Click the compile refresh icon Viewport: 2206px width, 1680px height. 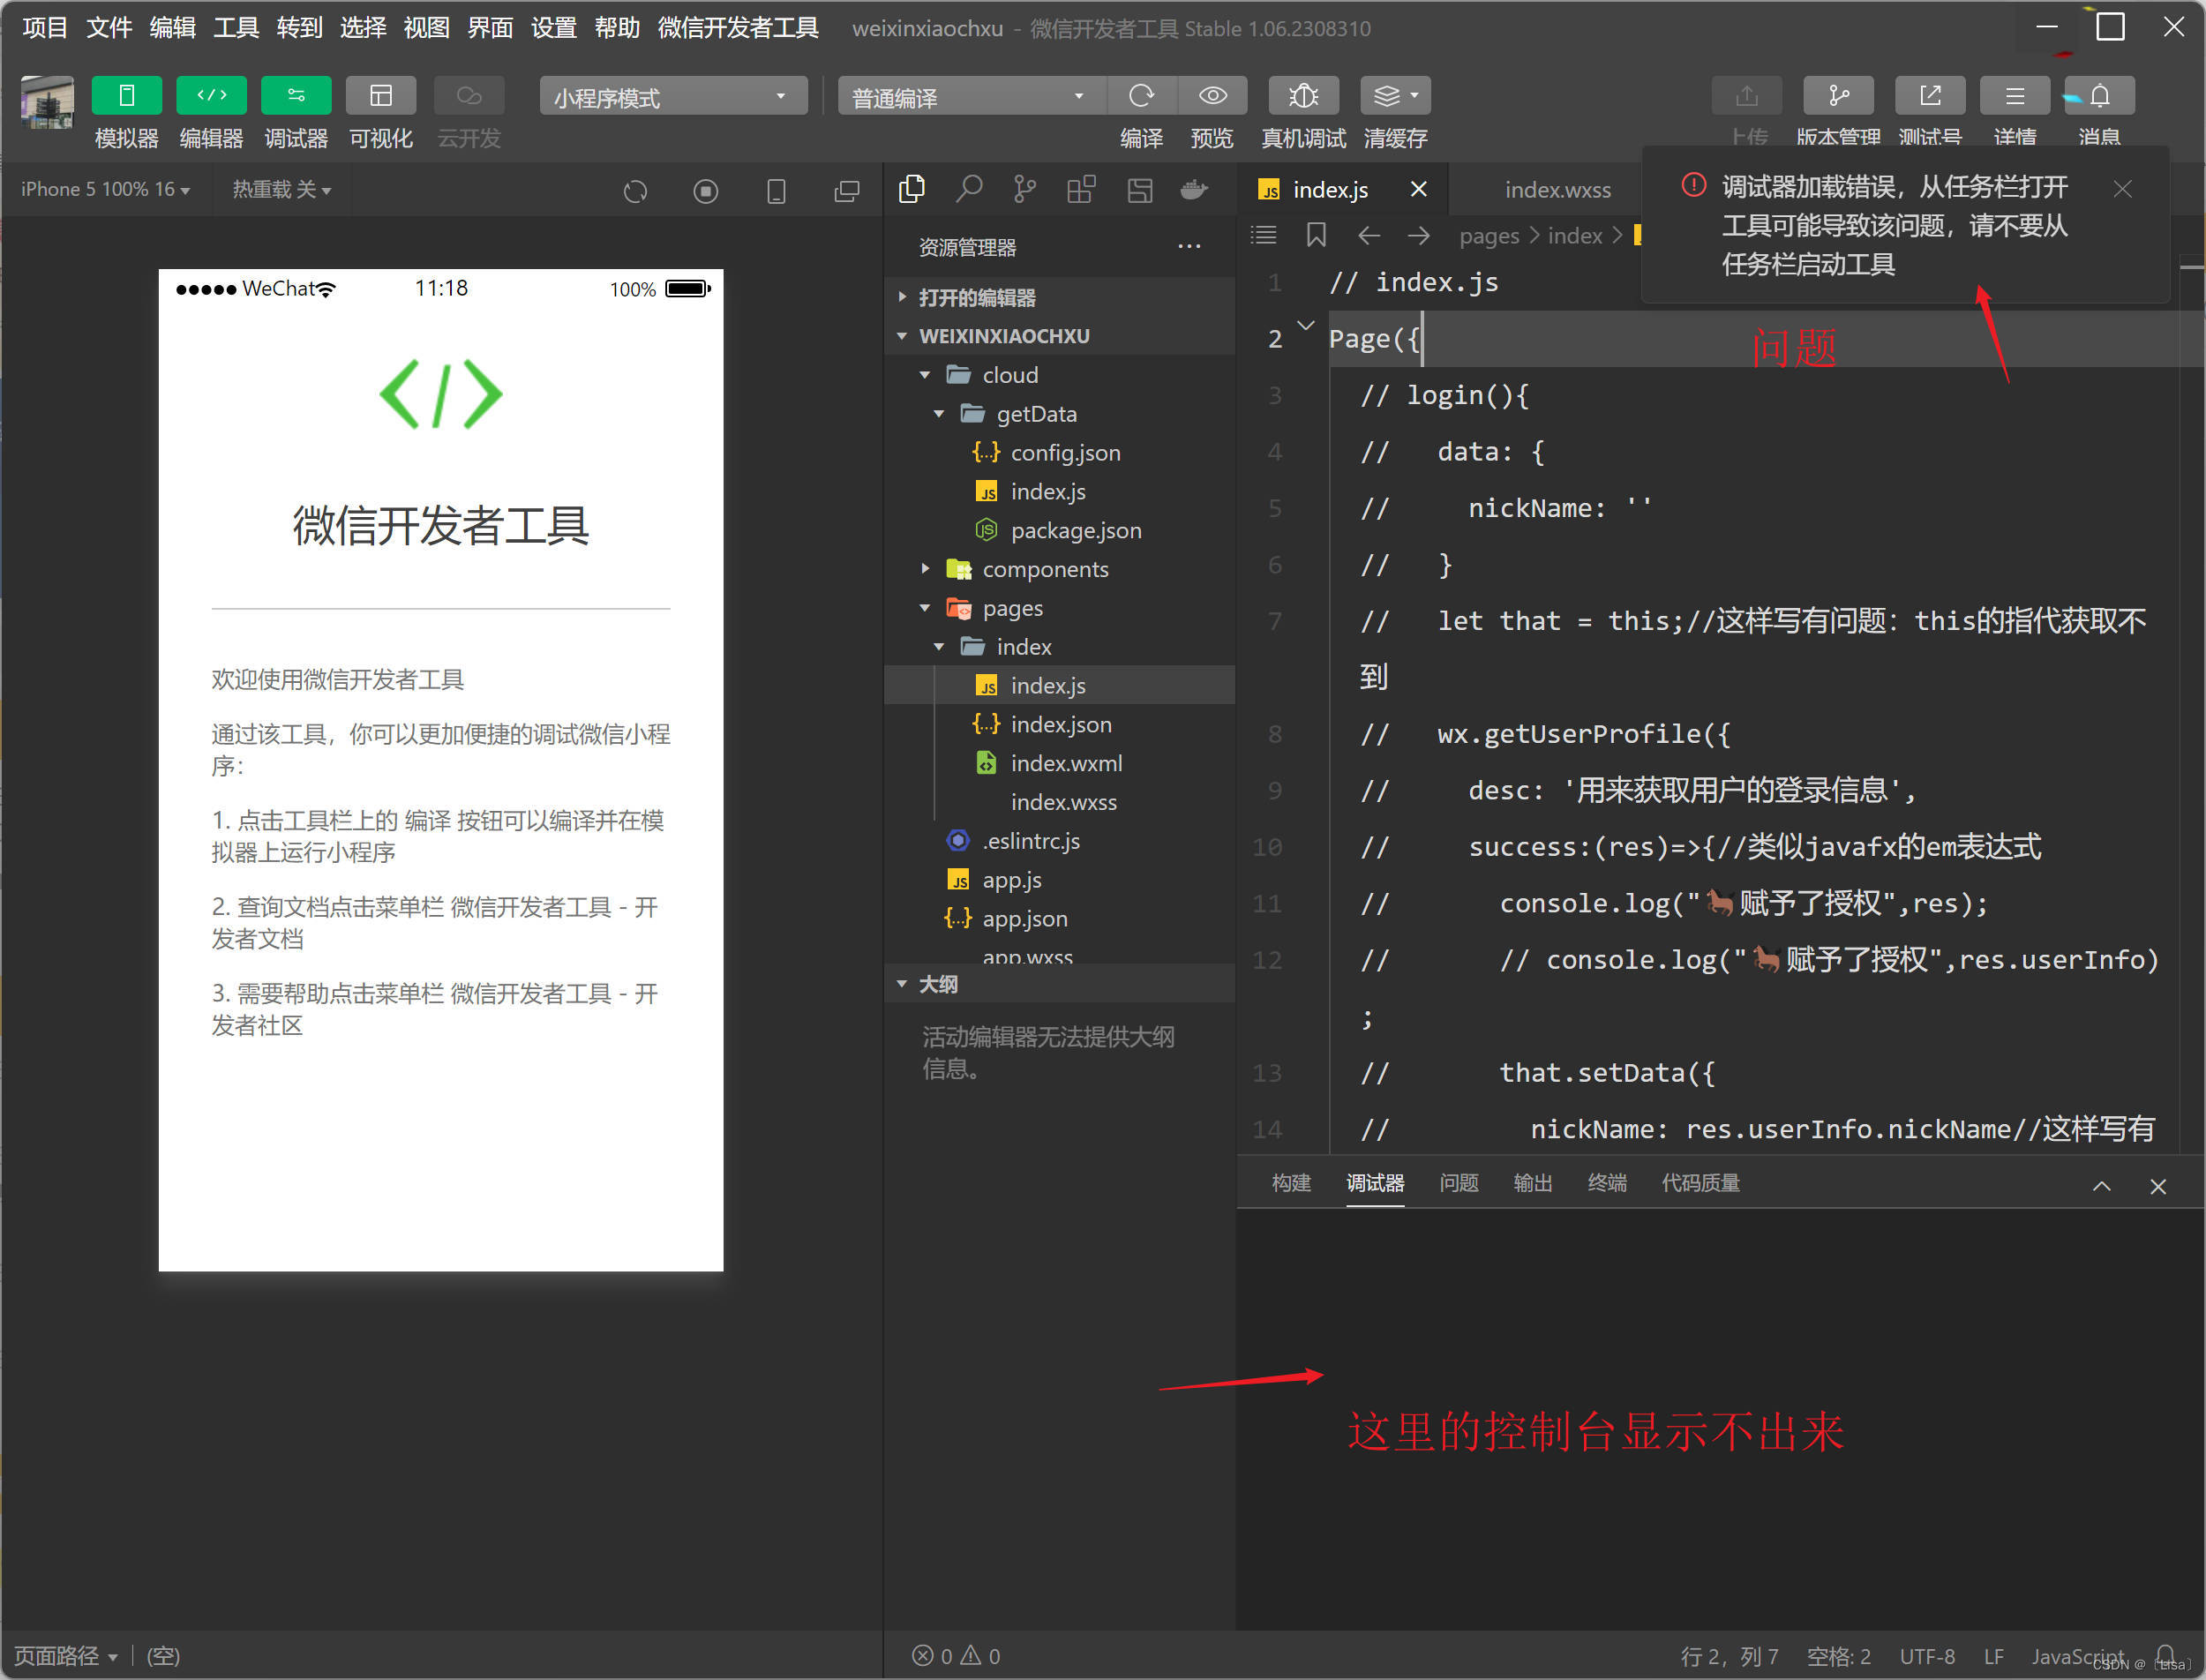1141,96
